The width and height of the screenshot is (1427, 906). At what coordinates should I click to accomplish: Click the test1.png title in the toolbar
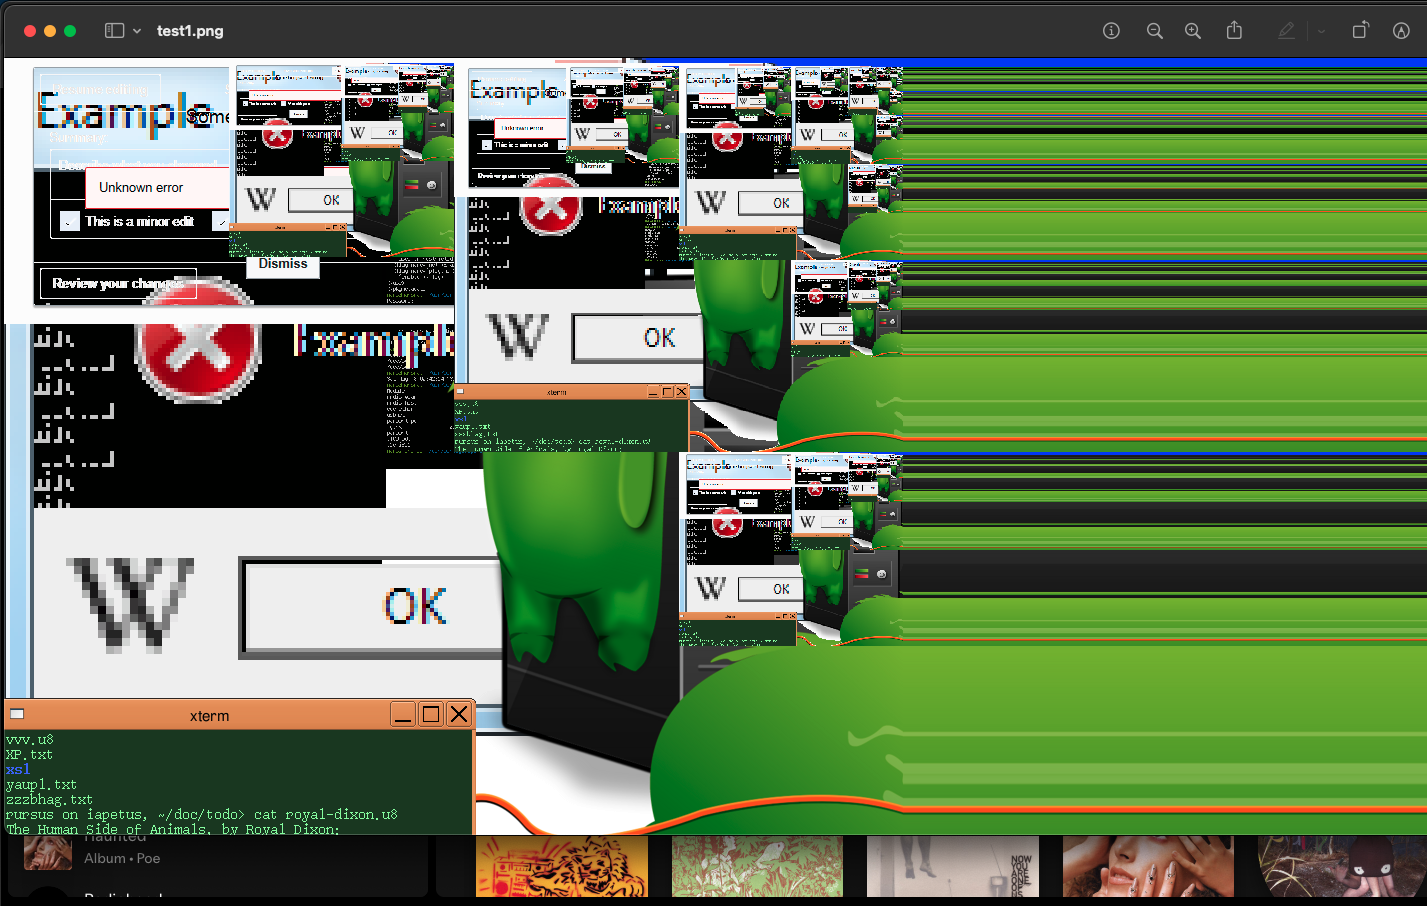coord(190,31)
